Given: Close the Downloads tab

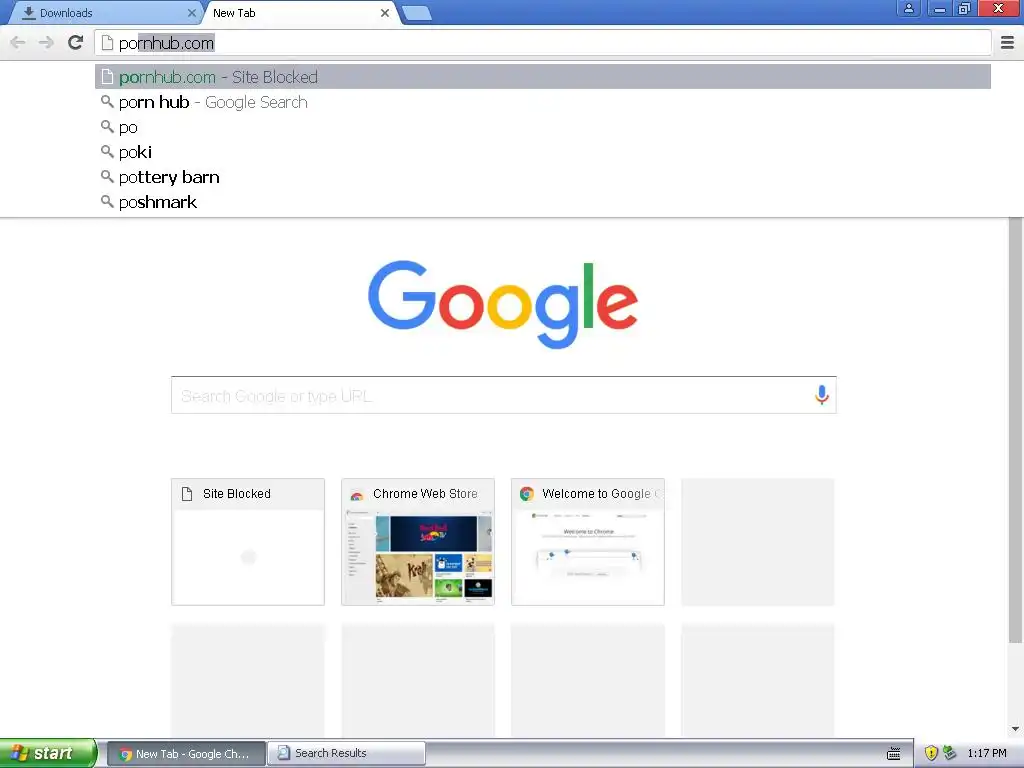Looking at the screenshot, I should pyautogui.click(x=191, y=13).
